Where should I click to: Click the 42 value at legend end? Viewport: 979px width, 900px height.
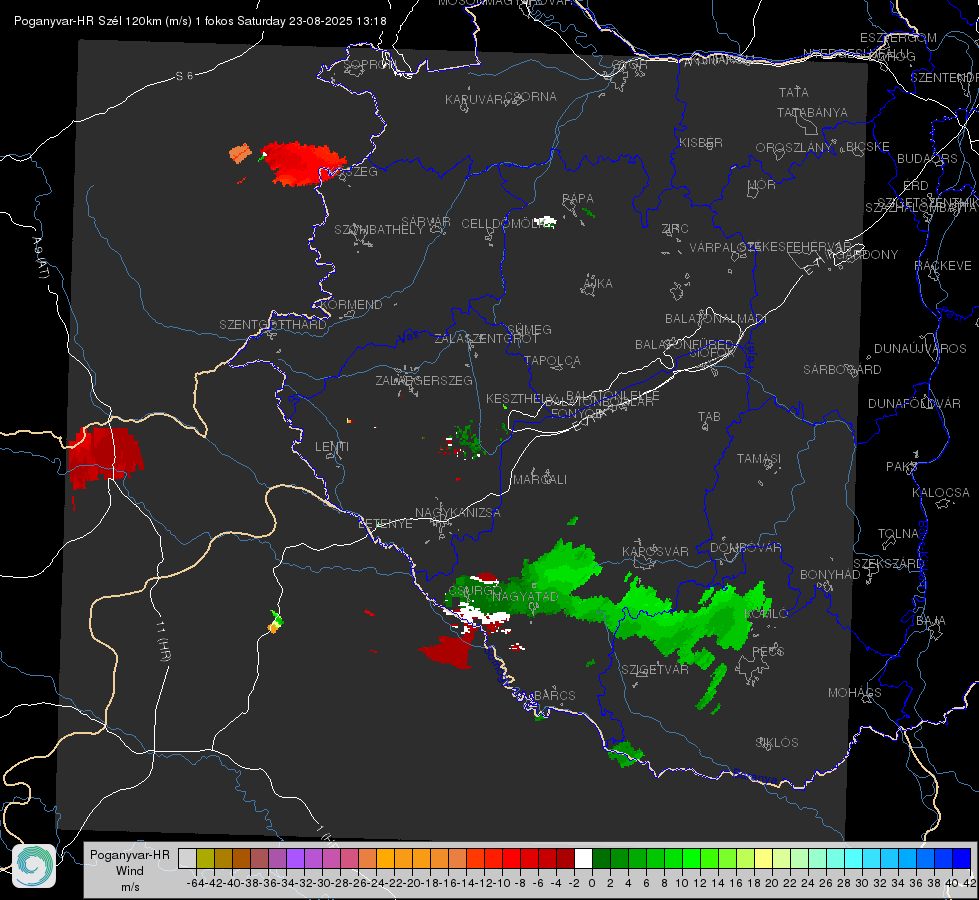tap(970, 883)
